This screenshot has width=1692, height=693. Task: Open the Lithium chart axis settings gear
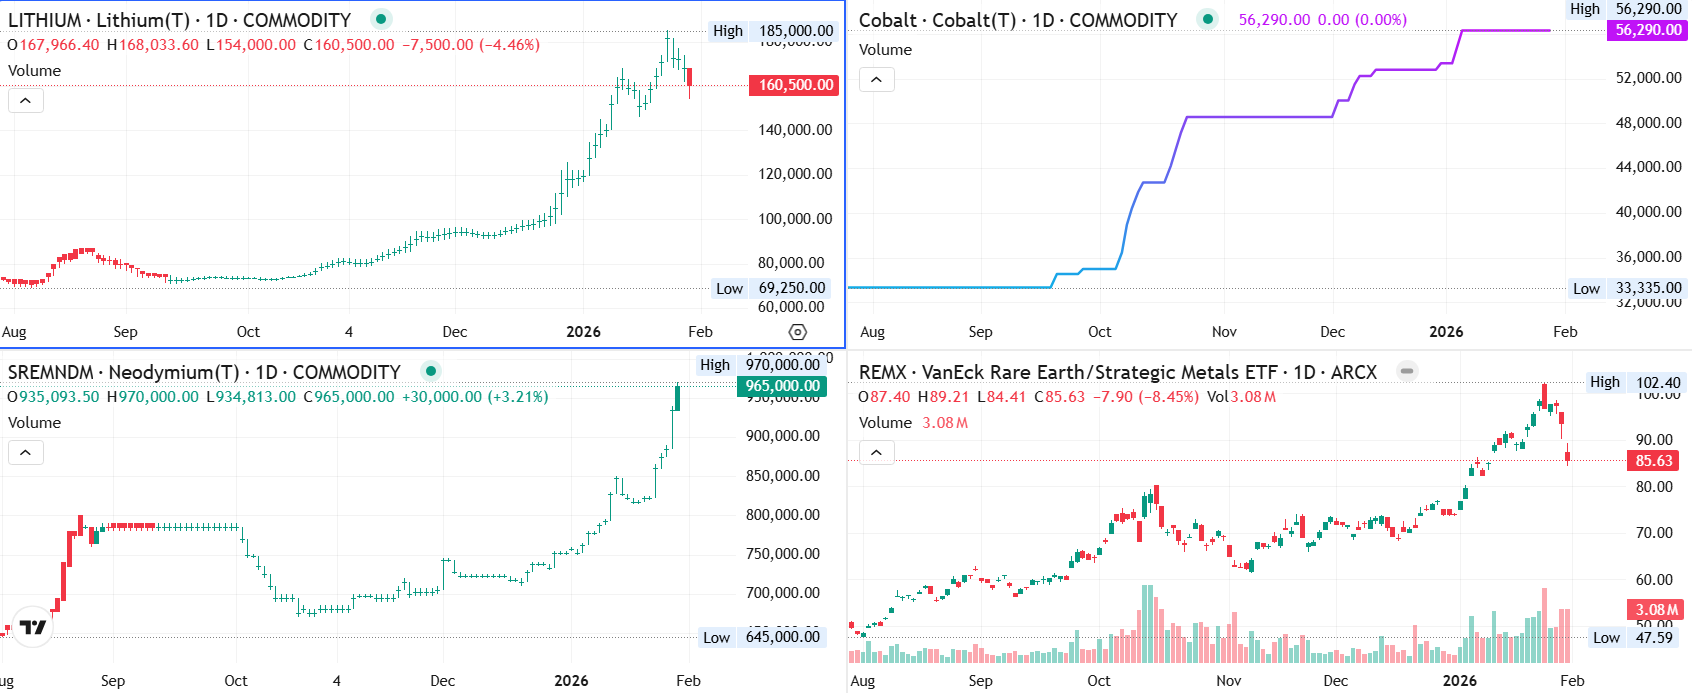click(x=797, y=332)
